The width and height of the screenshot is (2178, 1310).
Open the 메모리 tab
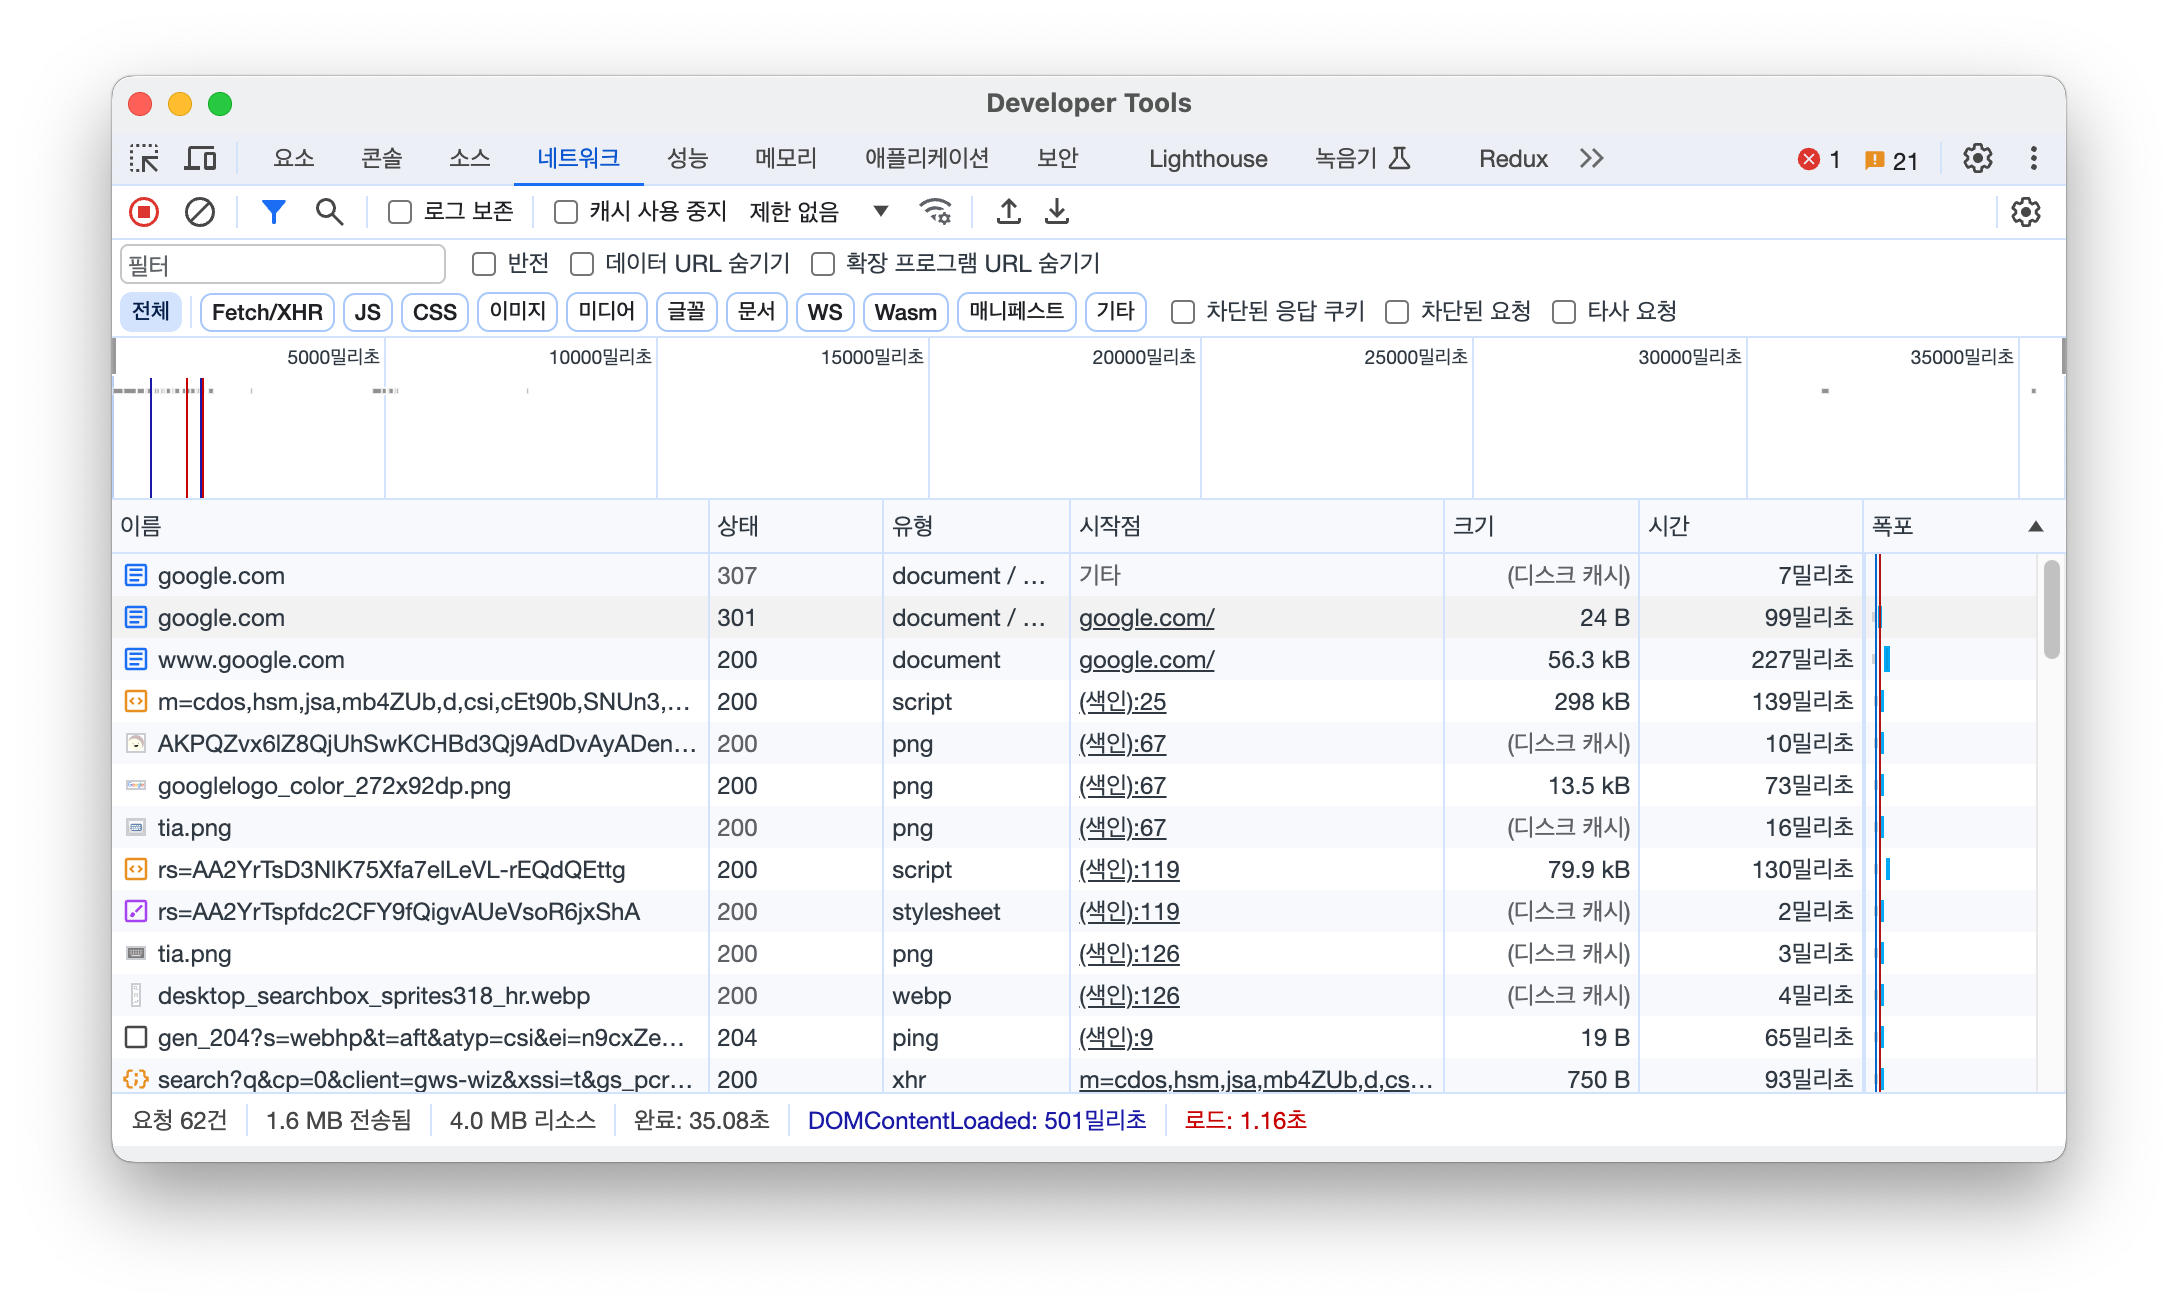786,159
